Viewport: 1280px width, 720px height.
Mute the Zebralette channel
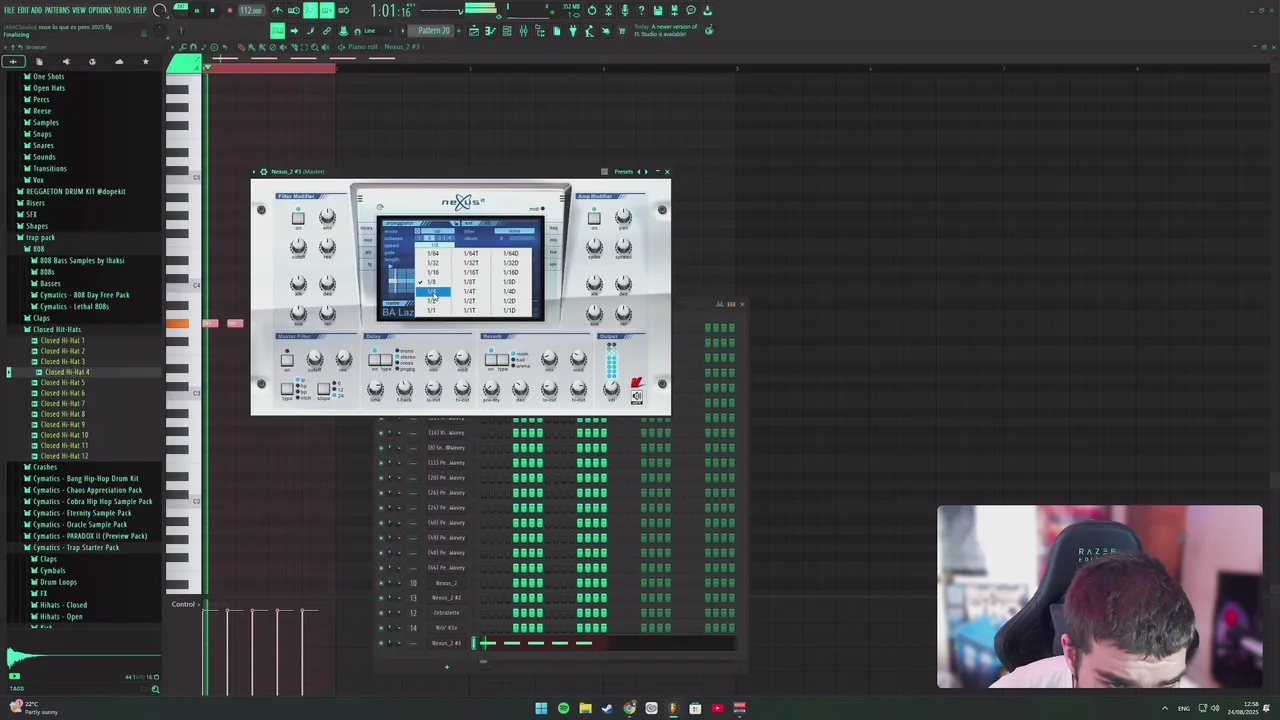pyautogui.click(x=381, y=613)
